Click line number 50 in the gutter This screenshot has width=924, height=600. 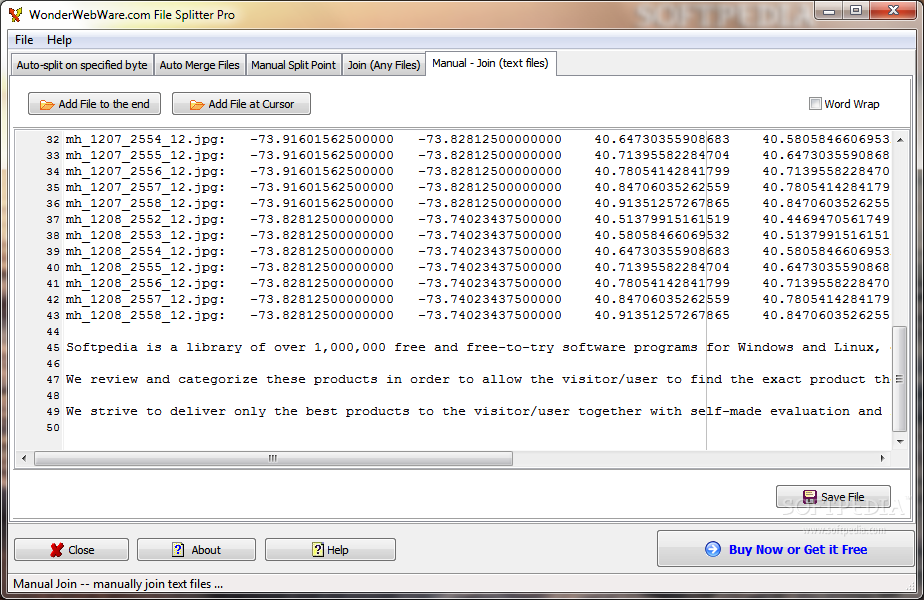pos(53,428)
